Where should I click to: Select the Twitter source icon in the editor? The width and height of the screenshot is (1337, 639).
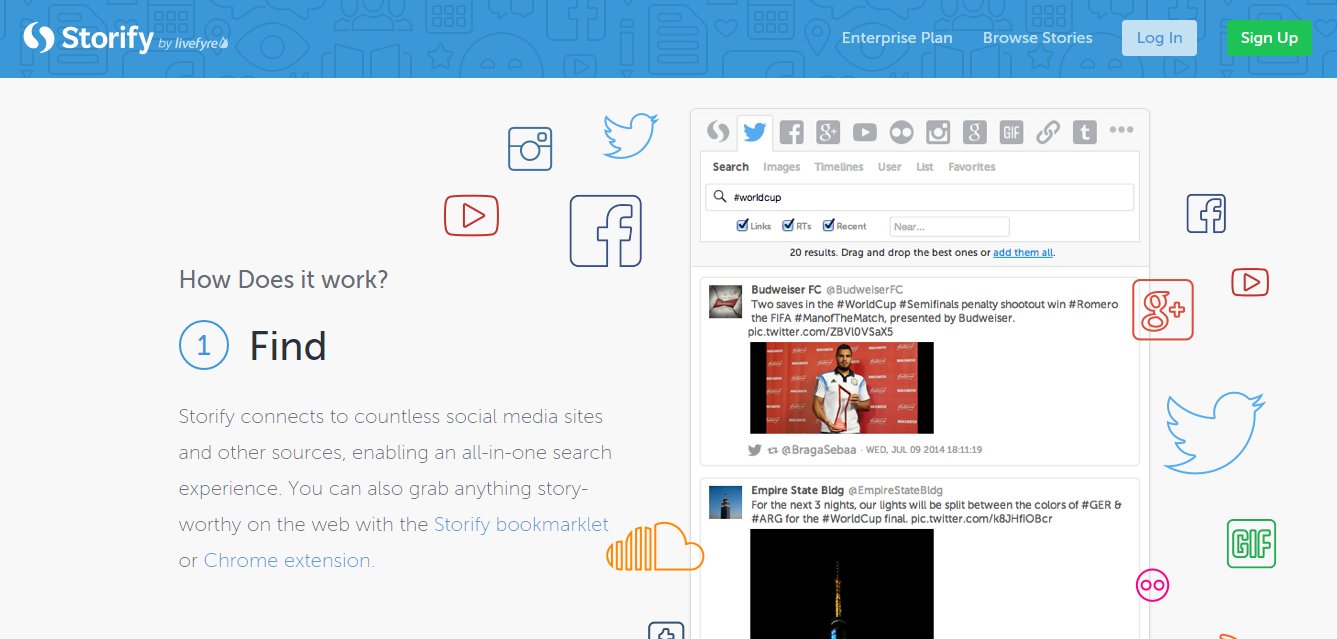pos(755,132)
